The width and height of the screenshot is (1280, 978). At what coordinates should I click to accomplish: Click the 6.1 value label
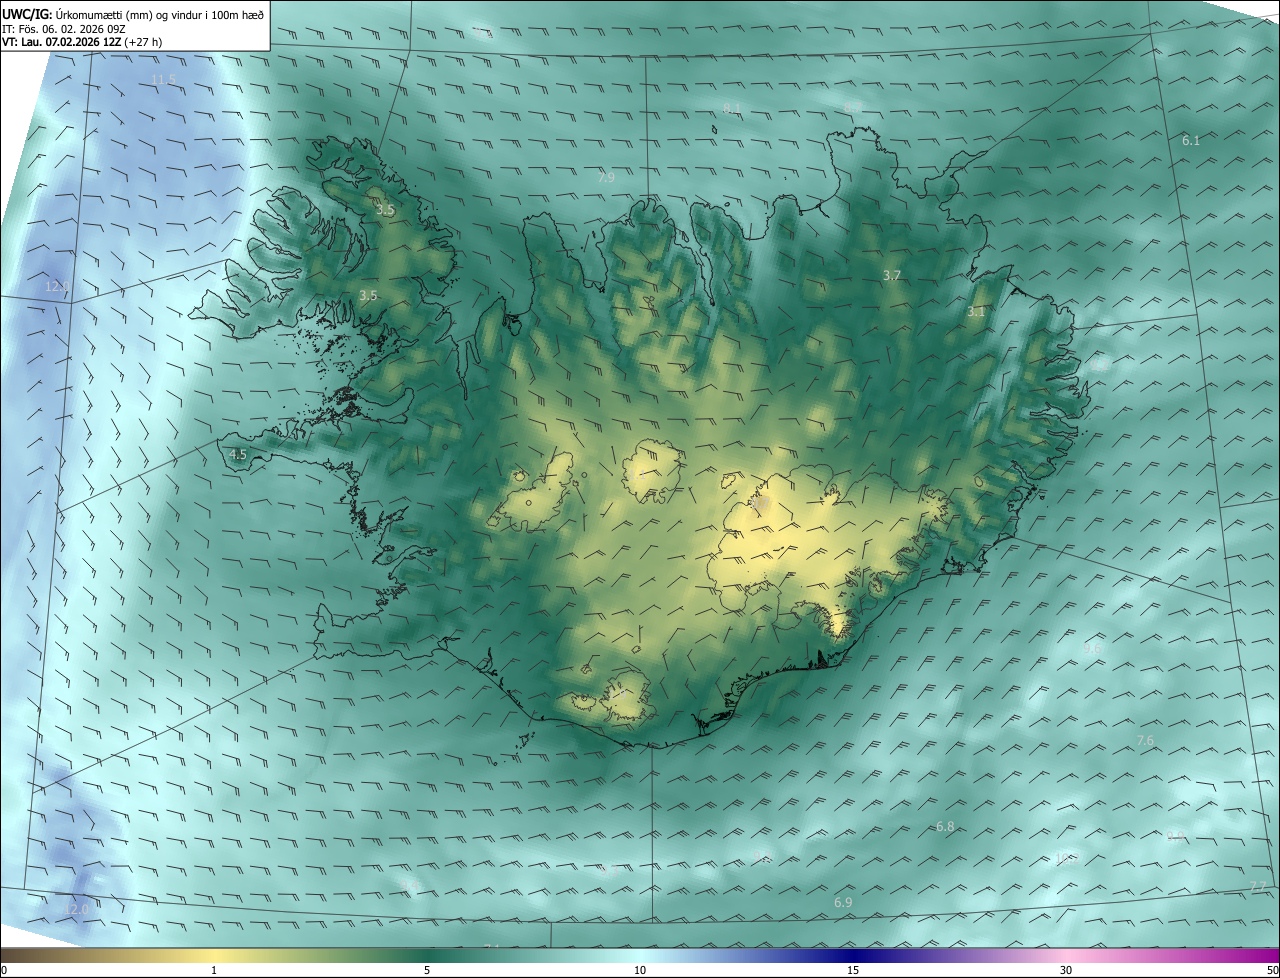(x=1191, y=141)
